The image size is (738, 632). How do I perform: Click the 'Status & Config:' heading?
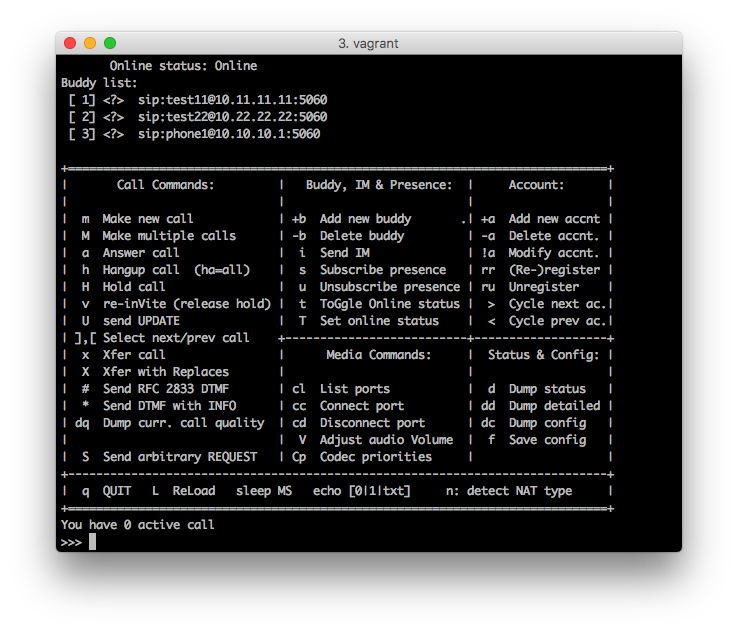544,354
